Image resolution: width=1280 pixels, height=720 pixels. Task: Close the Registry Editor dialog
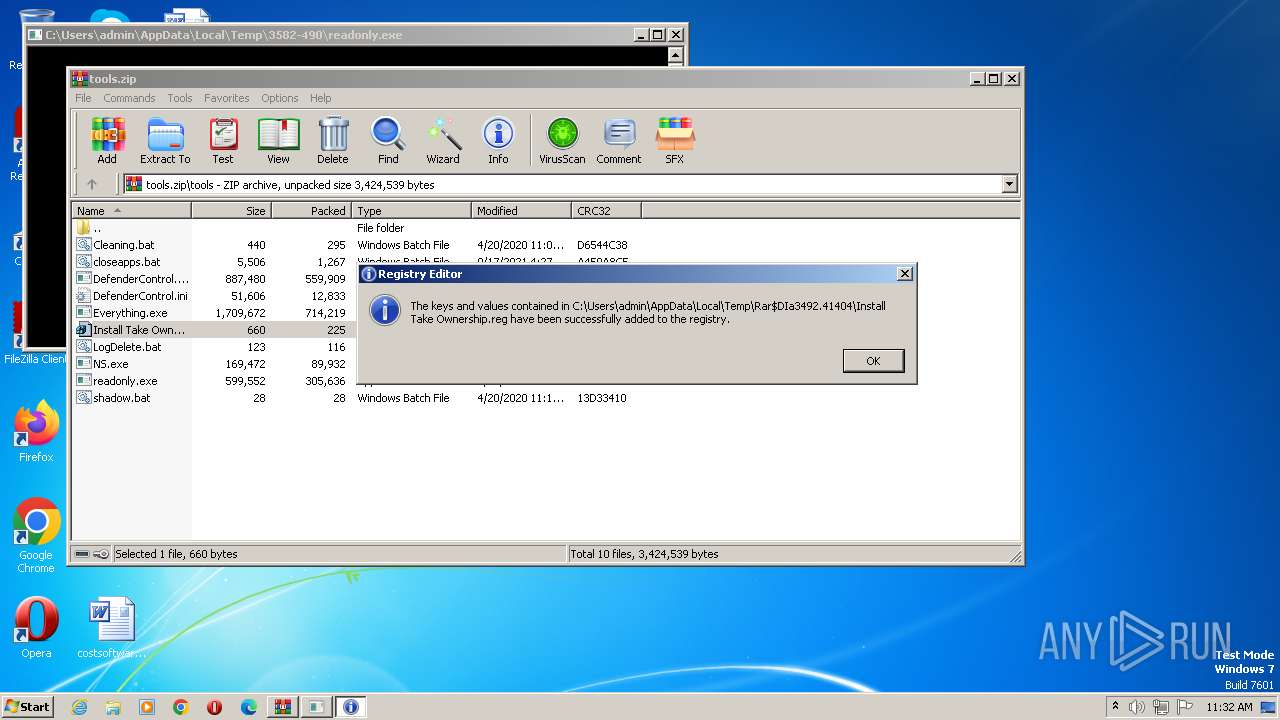(905, 274)
